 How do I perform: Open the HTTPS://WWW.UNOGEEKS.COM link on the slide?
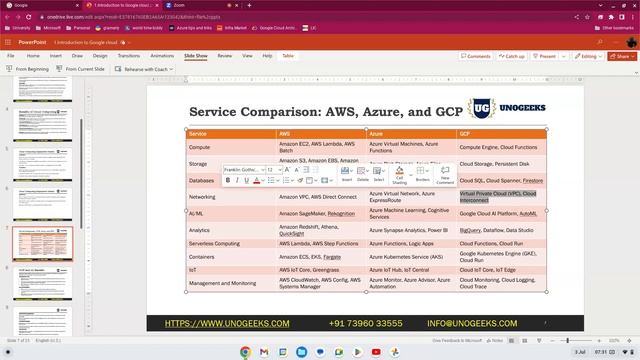pos(227,323)
